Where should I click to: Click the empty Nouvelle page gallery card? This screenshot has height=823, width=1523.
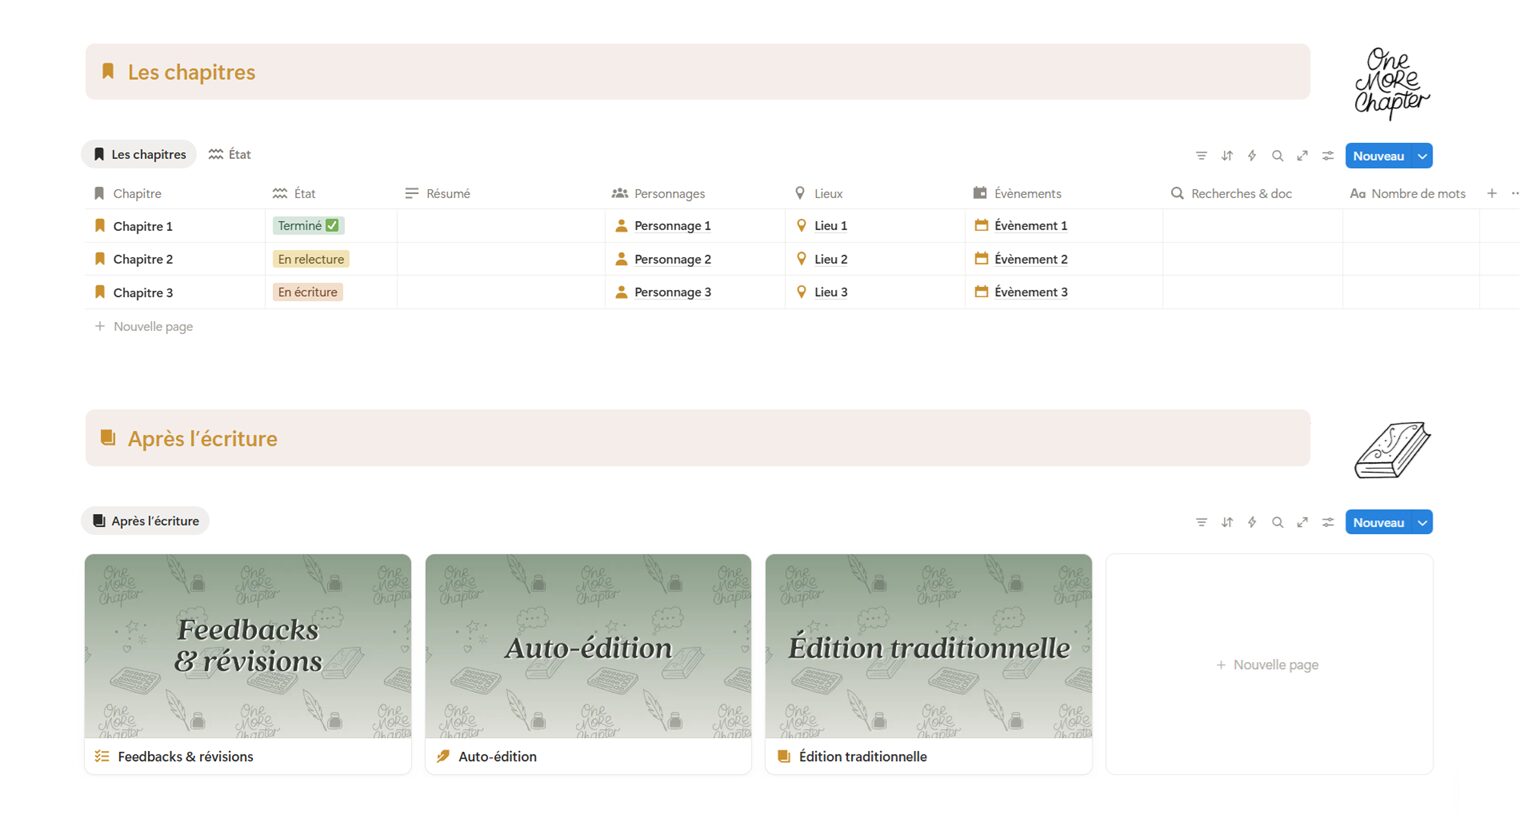tap(1268, 665)
